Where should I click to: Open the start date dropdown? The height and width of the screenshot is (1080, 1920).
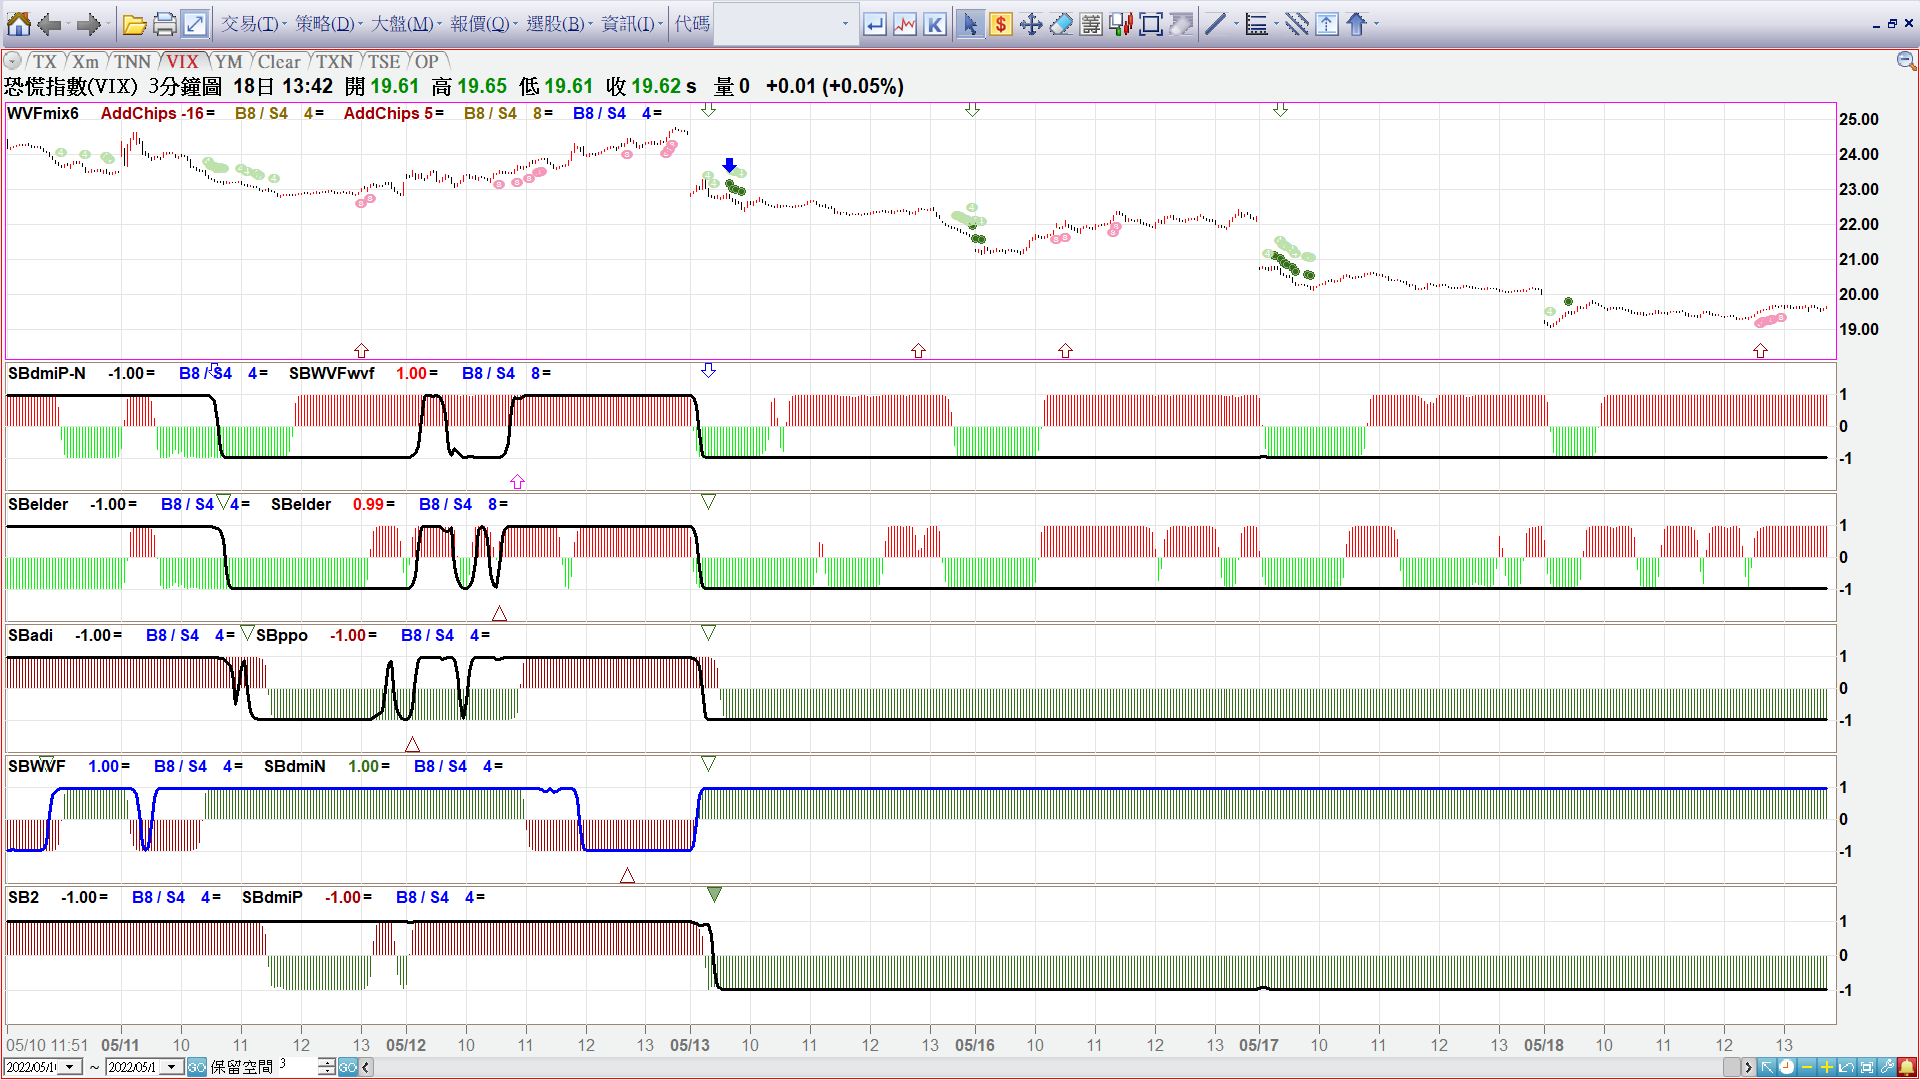tap(70, 1067)
